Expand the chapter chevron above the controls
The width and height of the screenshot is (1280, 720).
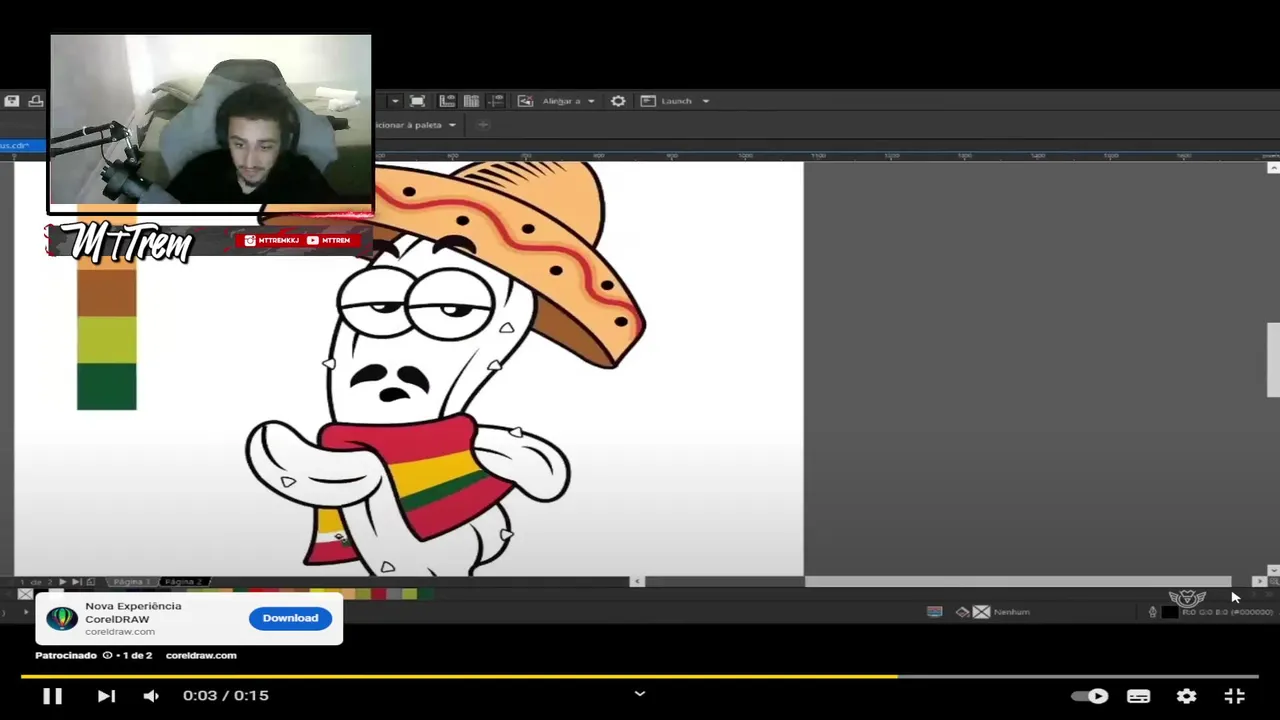point(640,693)
